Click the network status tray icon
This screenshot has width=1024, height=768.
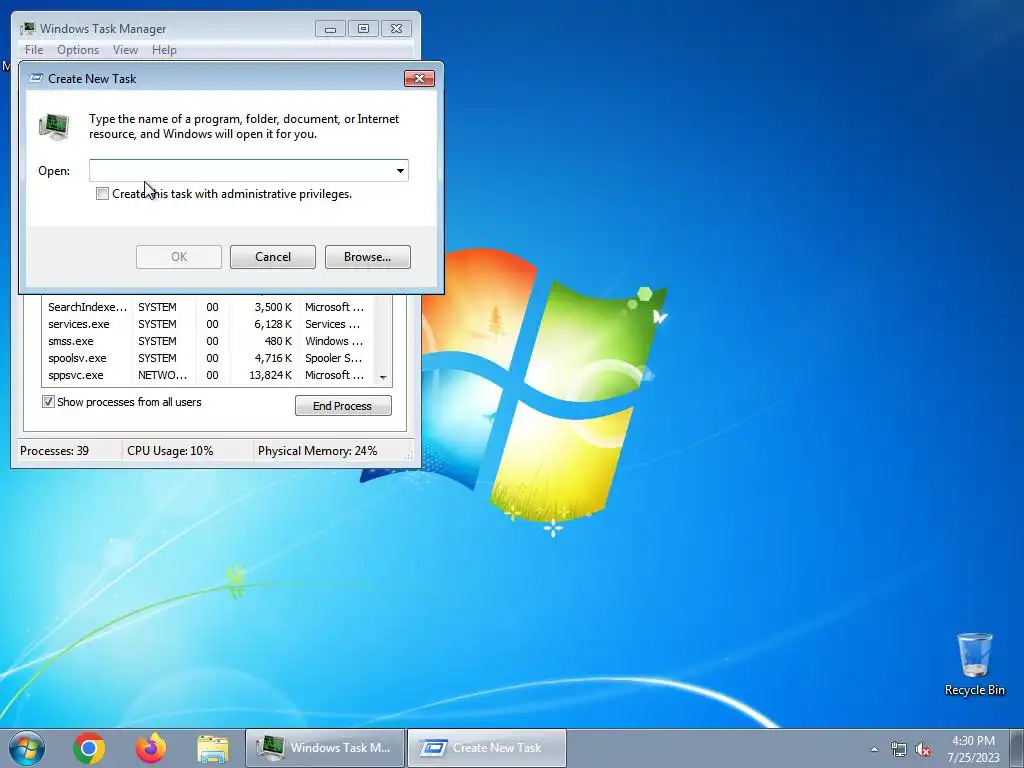pos(899,749)
